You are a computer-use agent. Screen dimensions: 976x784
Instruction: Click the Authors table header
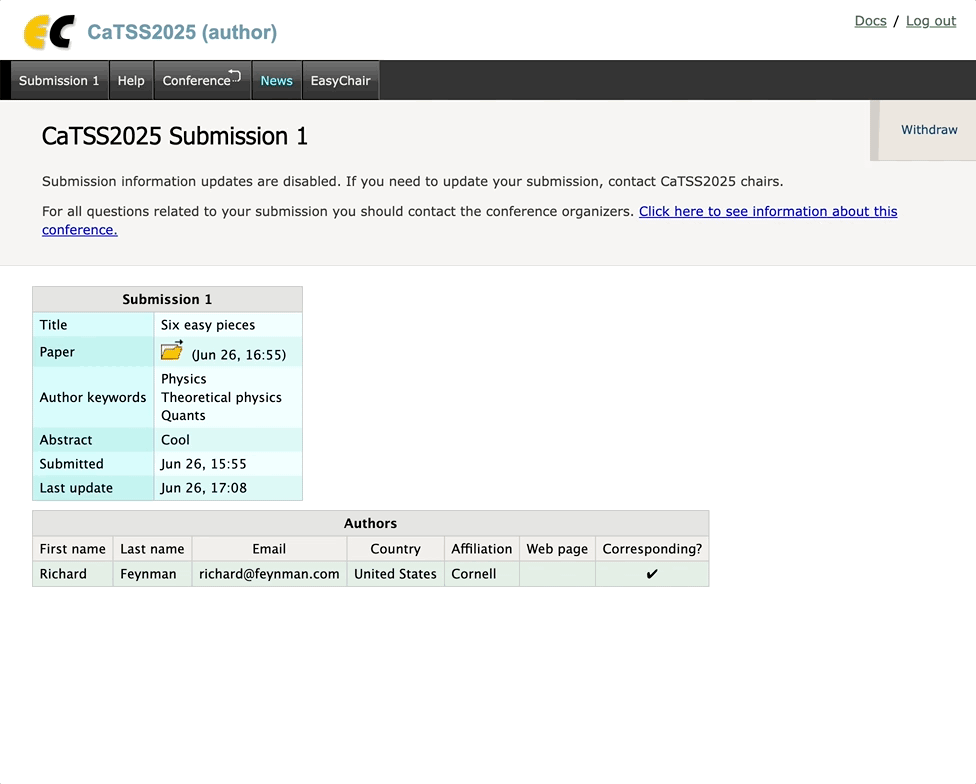(370, 523)
